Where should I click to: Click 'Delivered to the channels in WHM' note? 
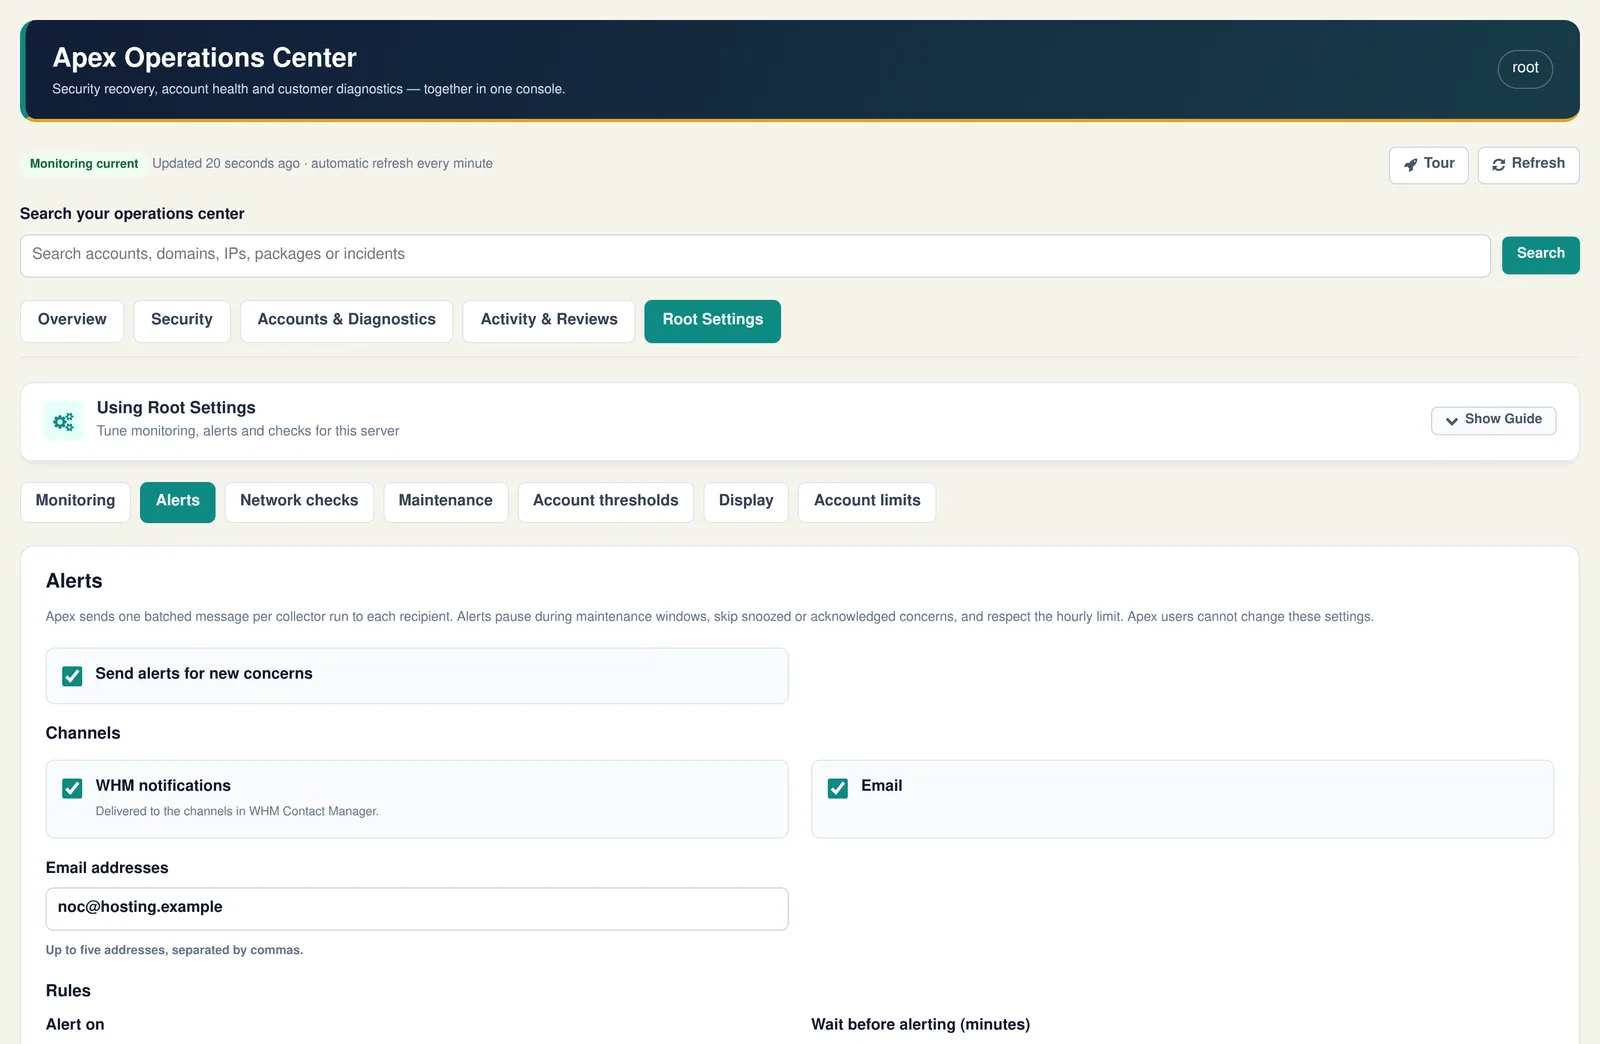237,811
